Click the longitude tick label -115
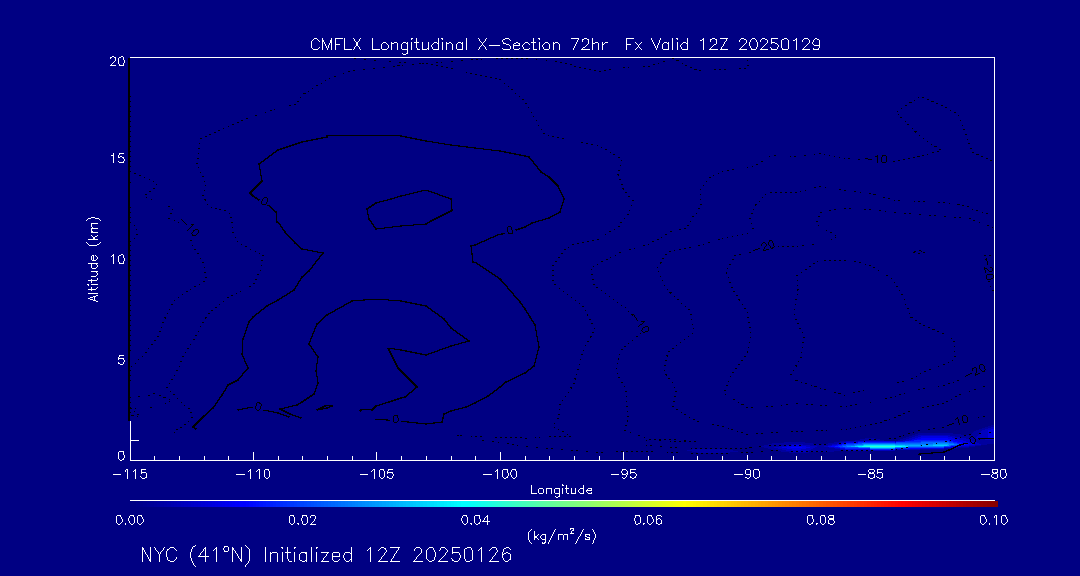 (x=130, y=475)
